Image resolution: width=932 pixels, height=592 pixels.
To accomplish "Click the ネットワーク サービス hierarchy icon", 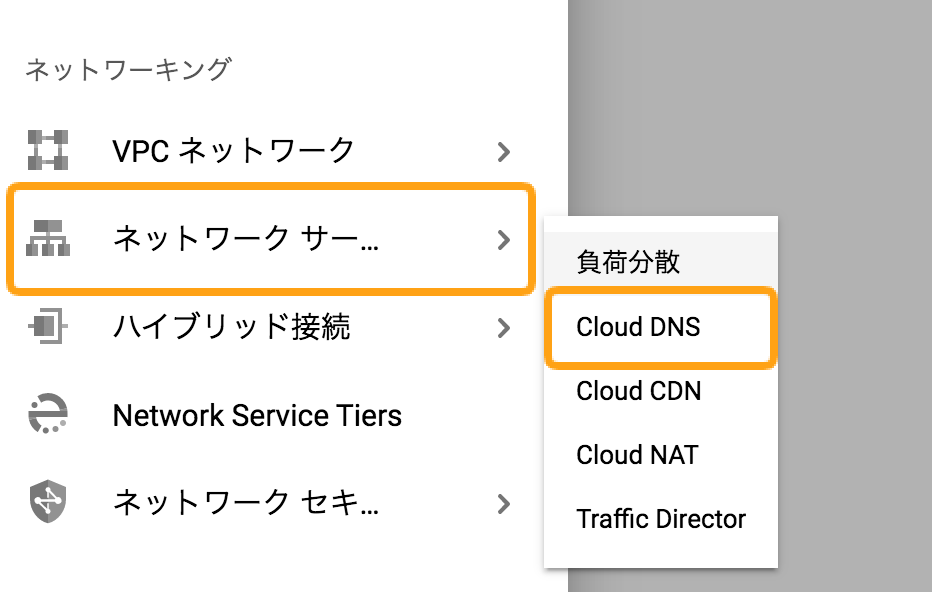I will point(48,238).
